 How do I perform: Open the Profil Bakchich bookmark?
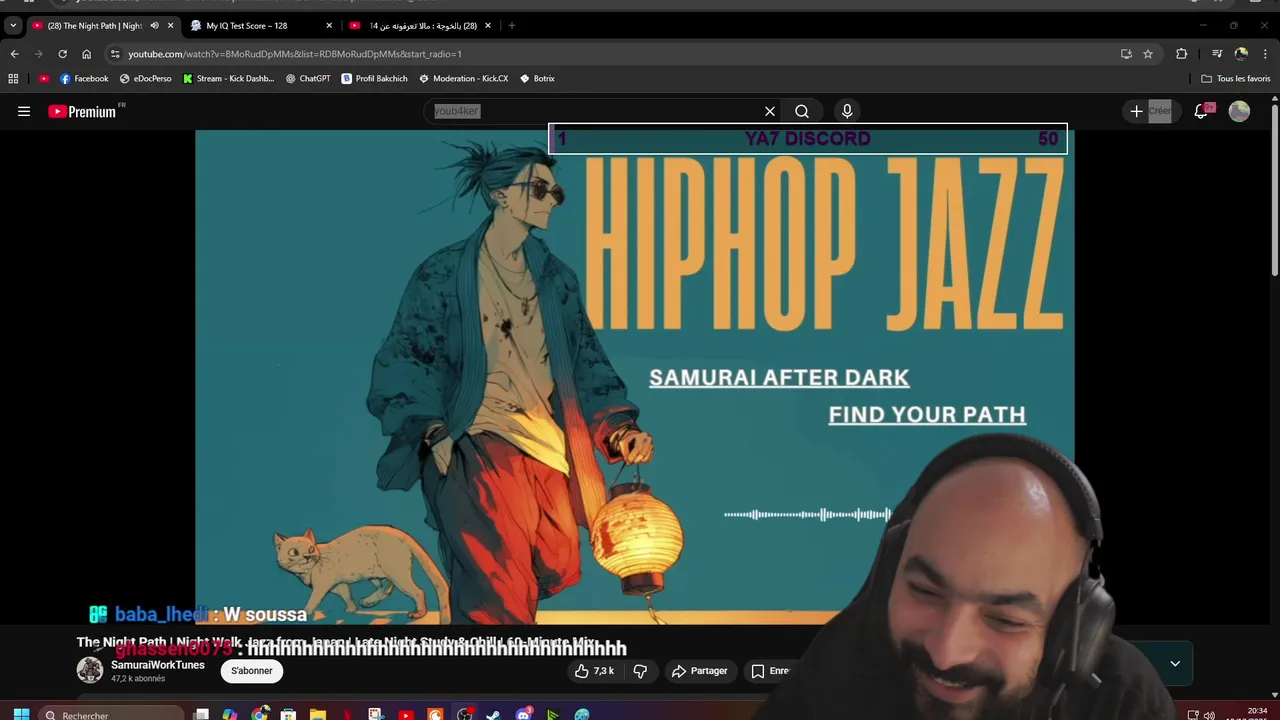(x=374, y=78)
